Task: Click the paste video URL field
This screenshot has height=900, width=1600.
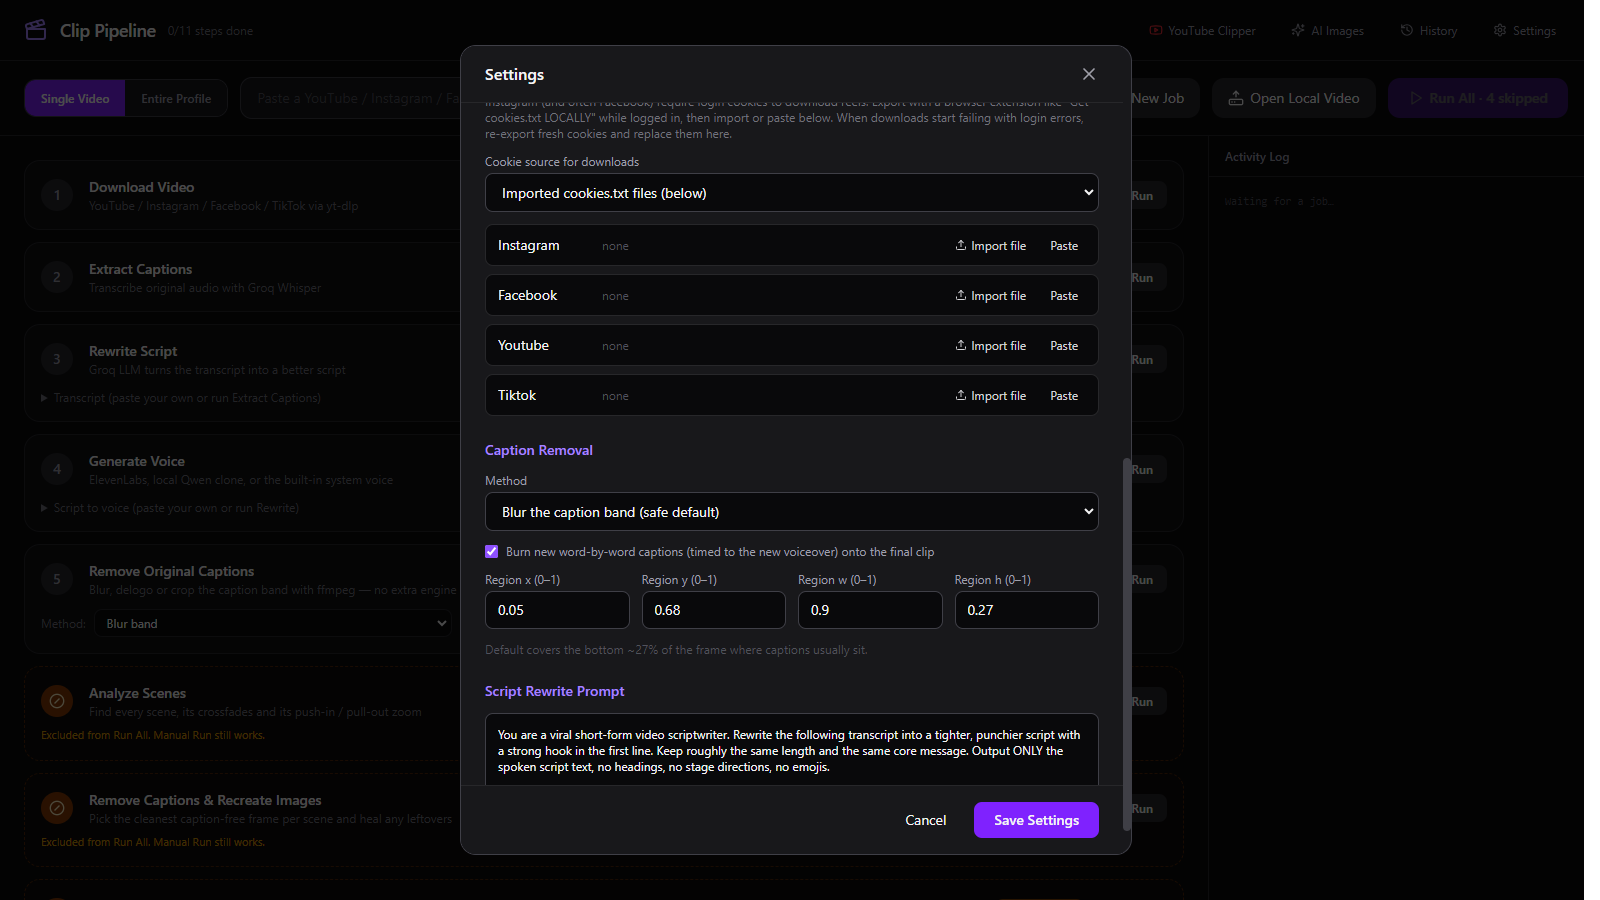Action: (x=350, y=98)
